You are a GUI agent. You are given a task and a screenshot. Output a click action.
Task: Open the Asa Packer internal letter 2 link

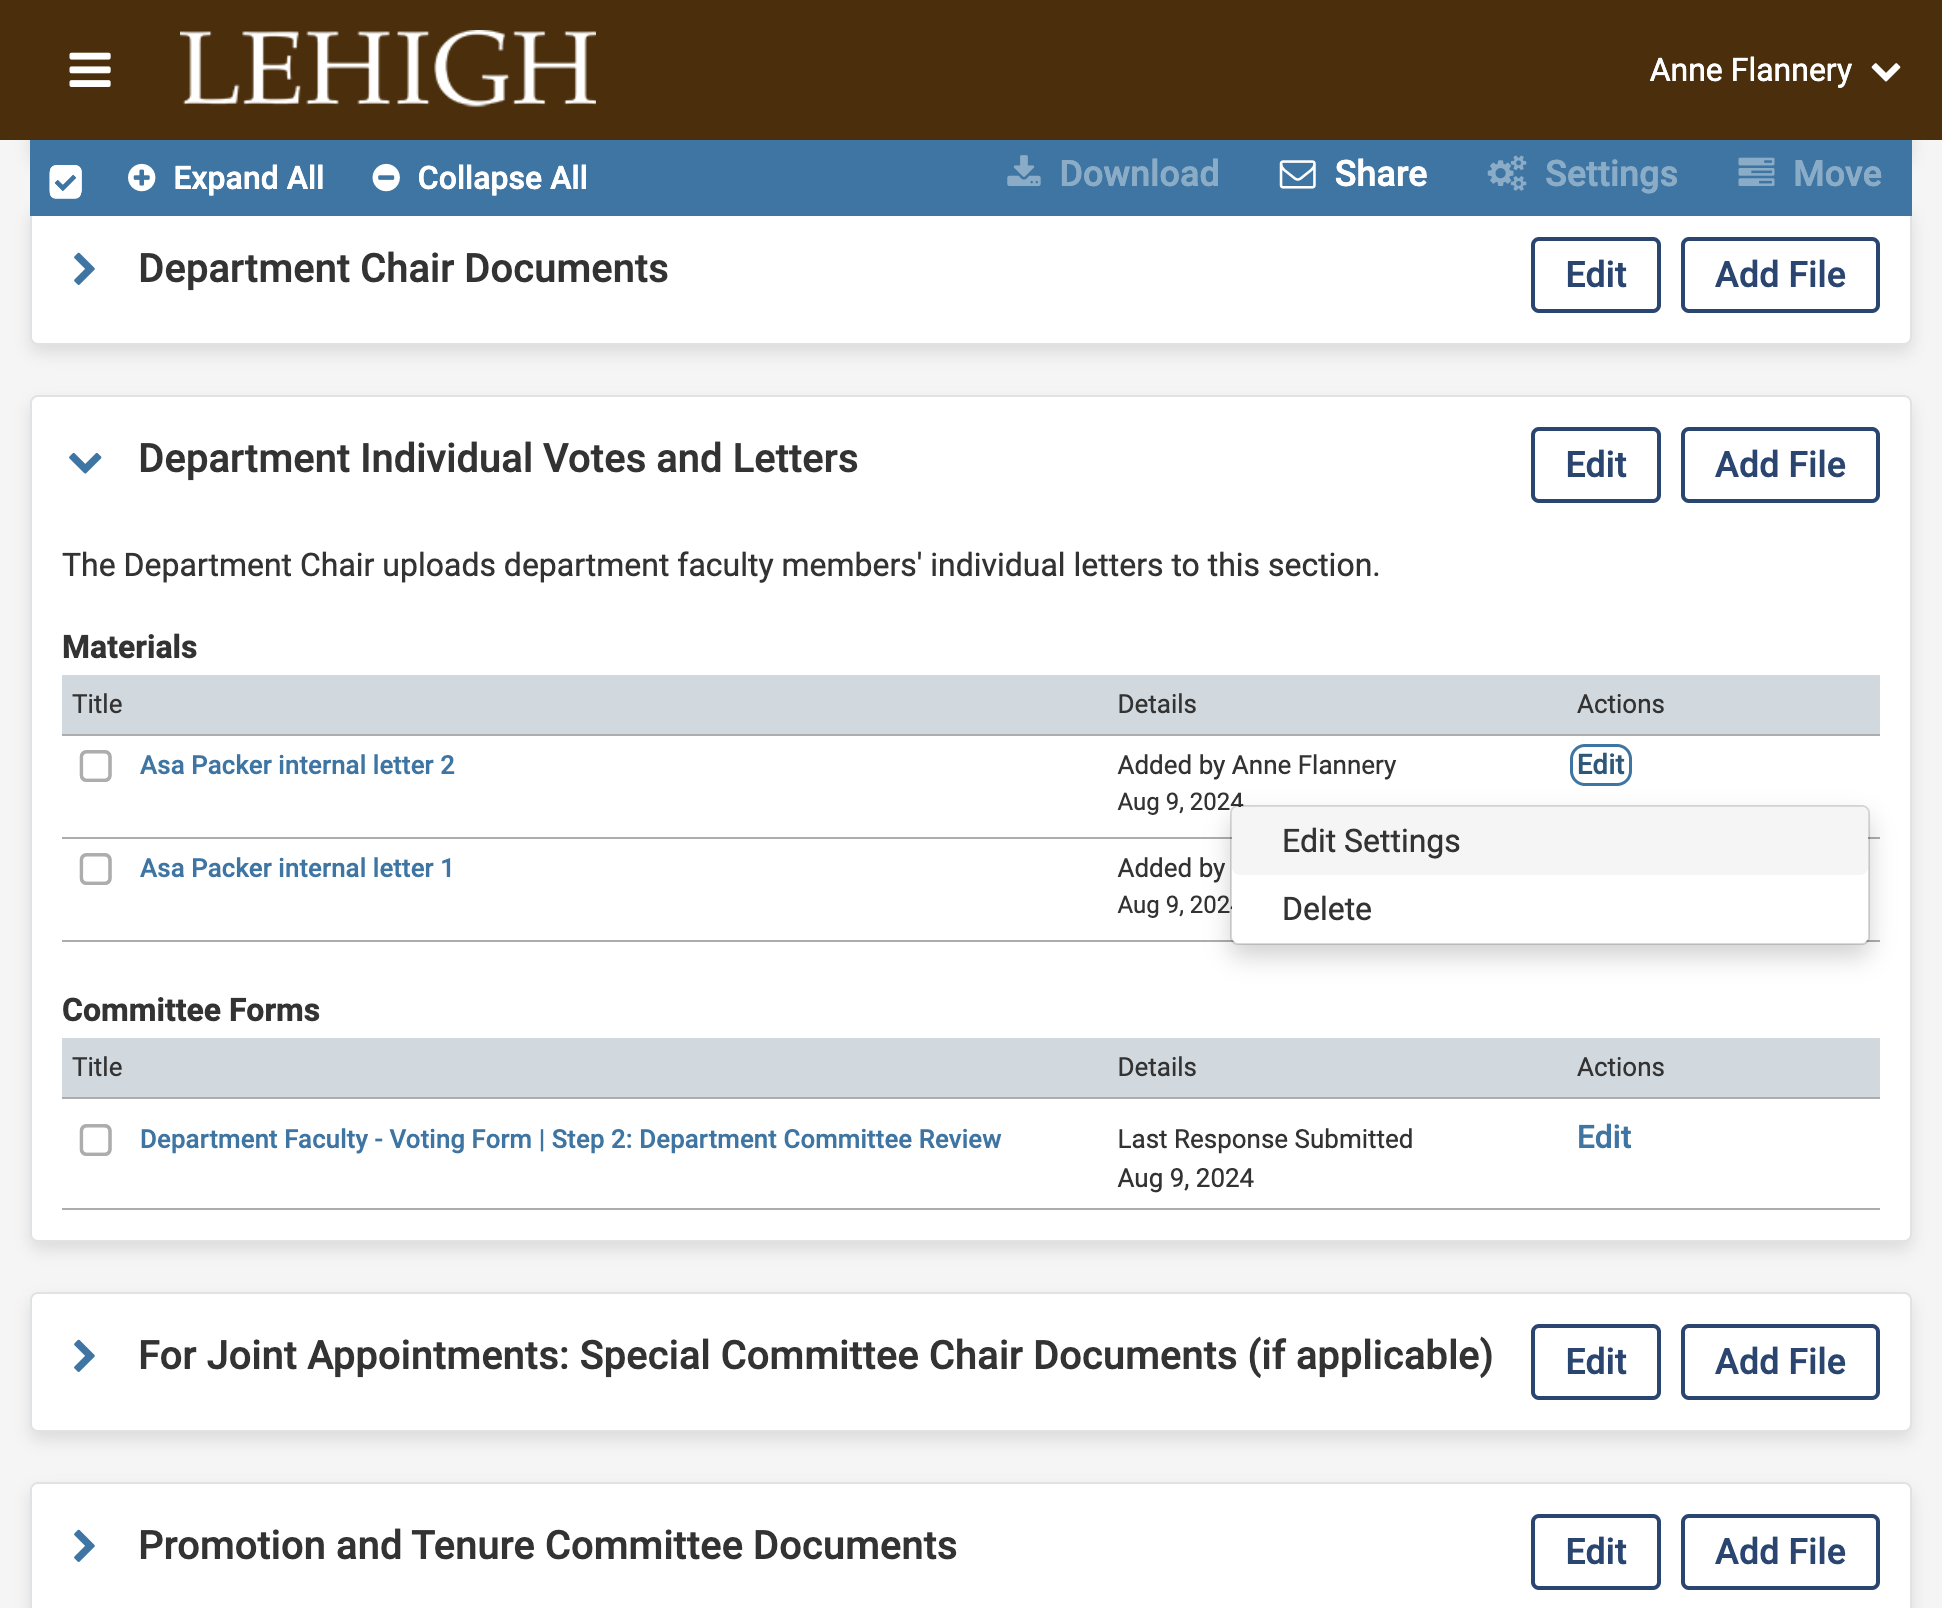click(297, 765)
